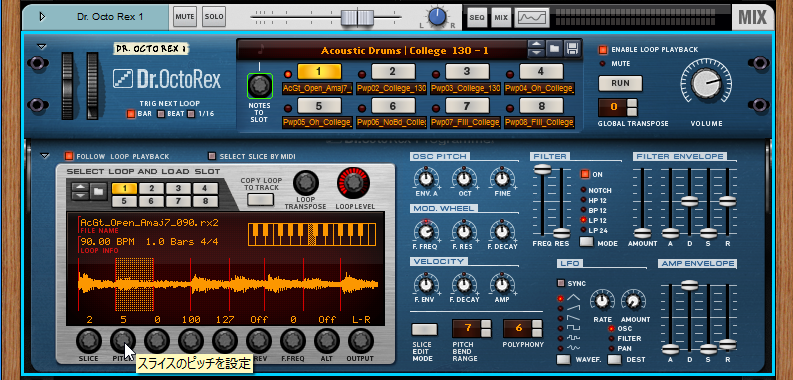Set Trig Next Loop to 1/16
The height and width of the screenshot is (380, 793).
(191, 114)
